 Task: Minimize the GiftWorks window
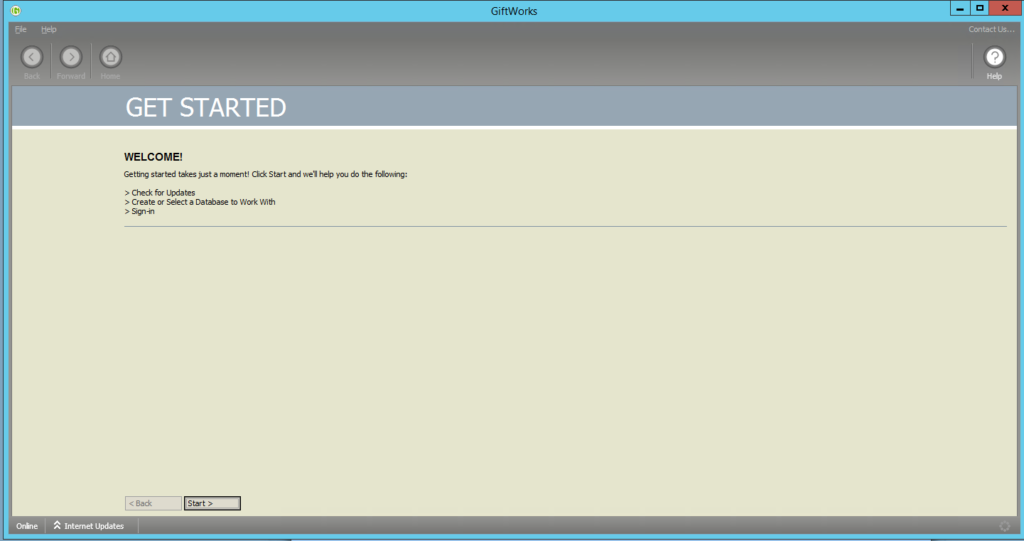pyautogui.click(x=960, y=8)
